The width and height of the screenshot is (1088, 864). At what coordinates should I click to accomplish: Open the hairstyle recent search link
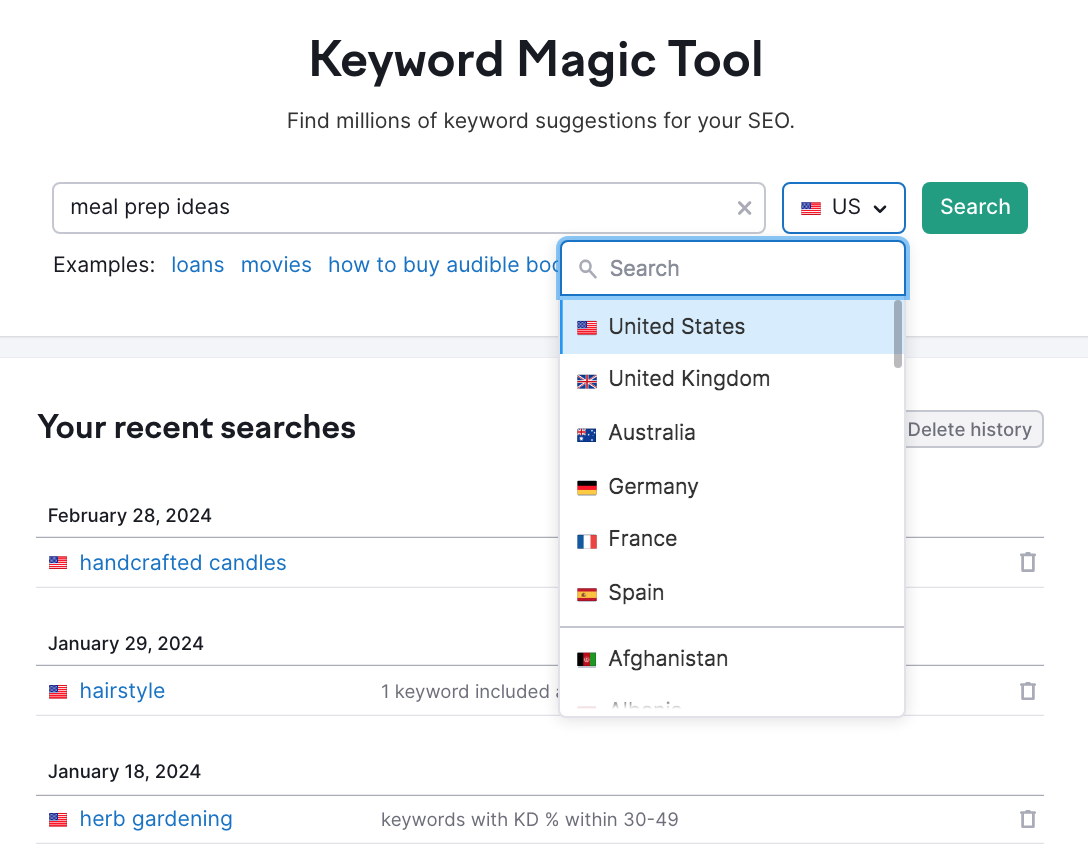122,691
